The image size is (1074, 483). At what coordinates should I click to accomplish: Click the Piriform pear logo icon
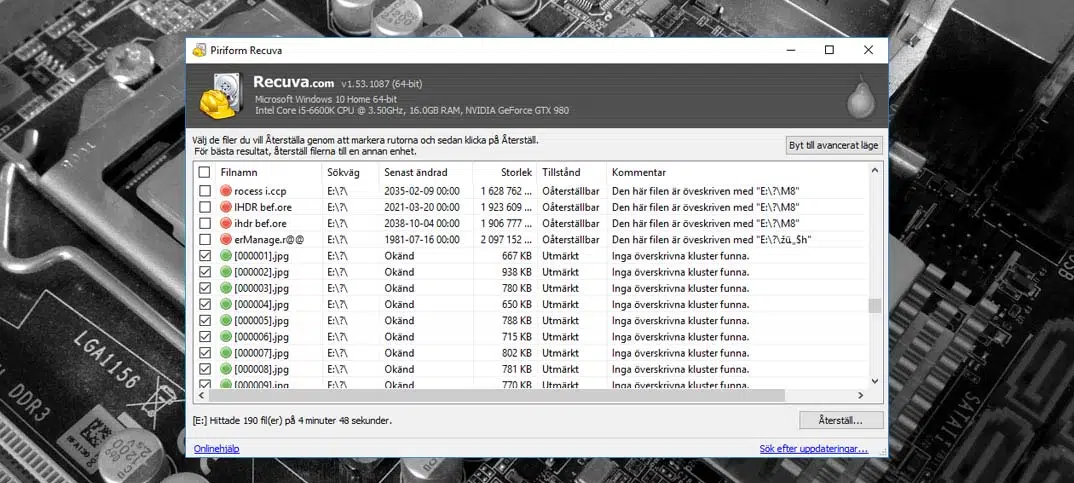[x=857, y=97]
